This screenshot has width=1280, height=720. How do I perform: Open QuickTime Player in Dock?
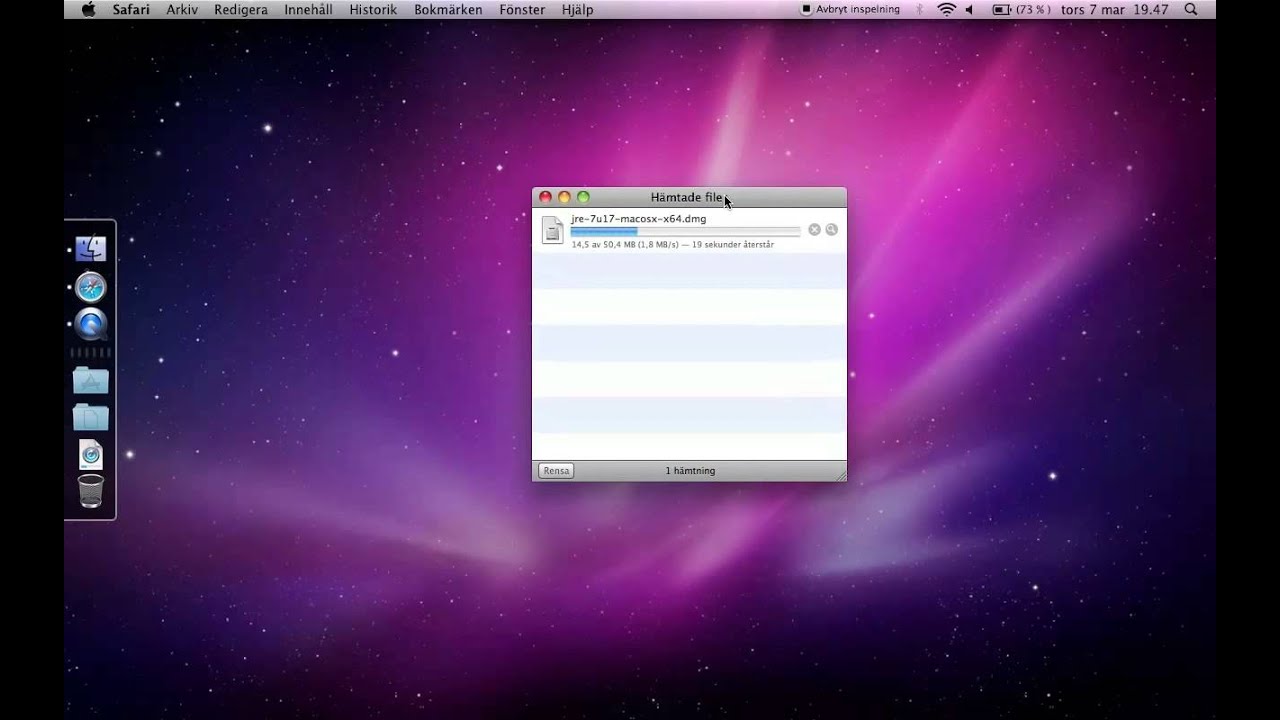90,325
